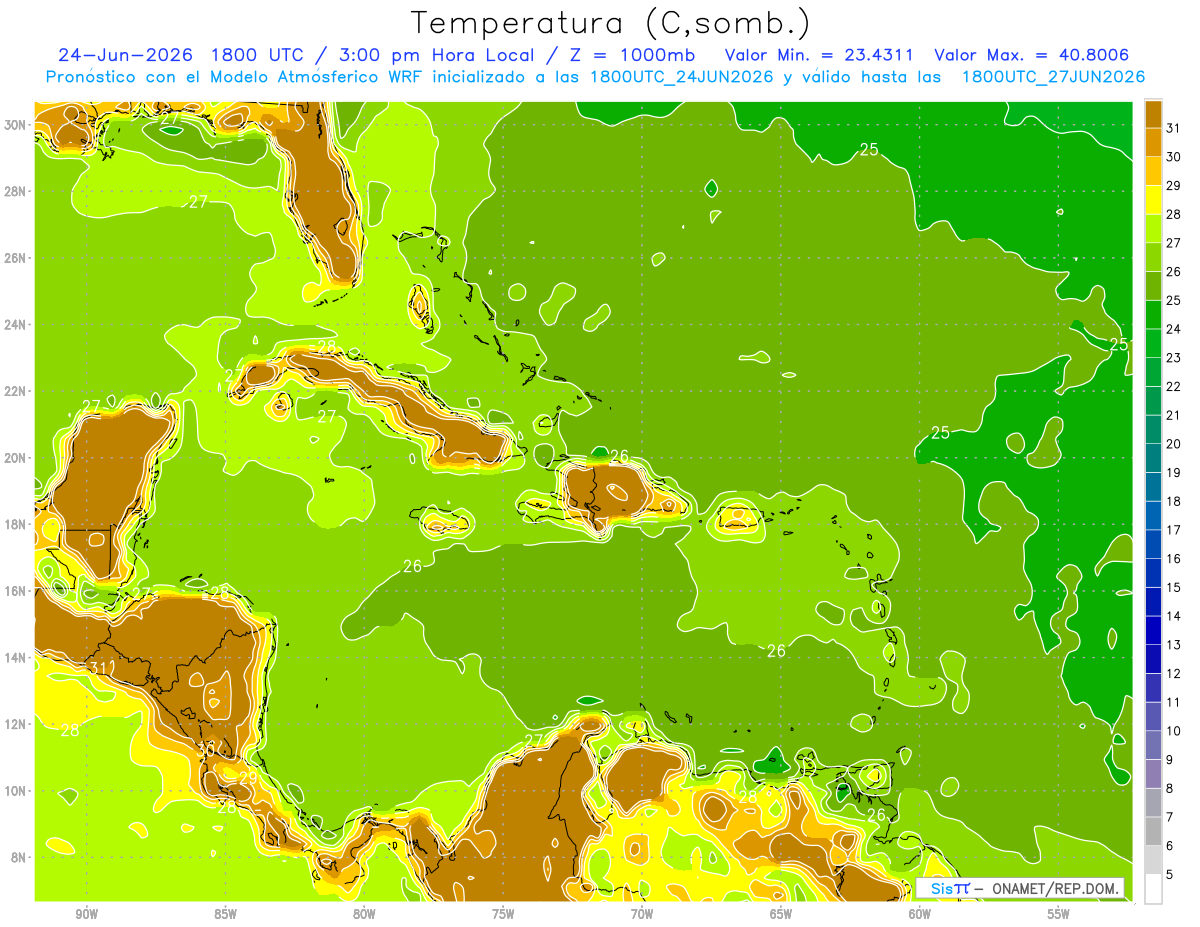This screenshot has width=1200, height=927.
Task: Click brown swatch above 31 in color scale
Action: (1153, 113)
